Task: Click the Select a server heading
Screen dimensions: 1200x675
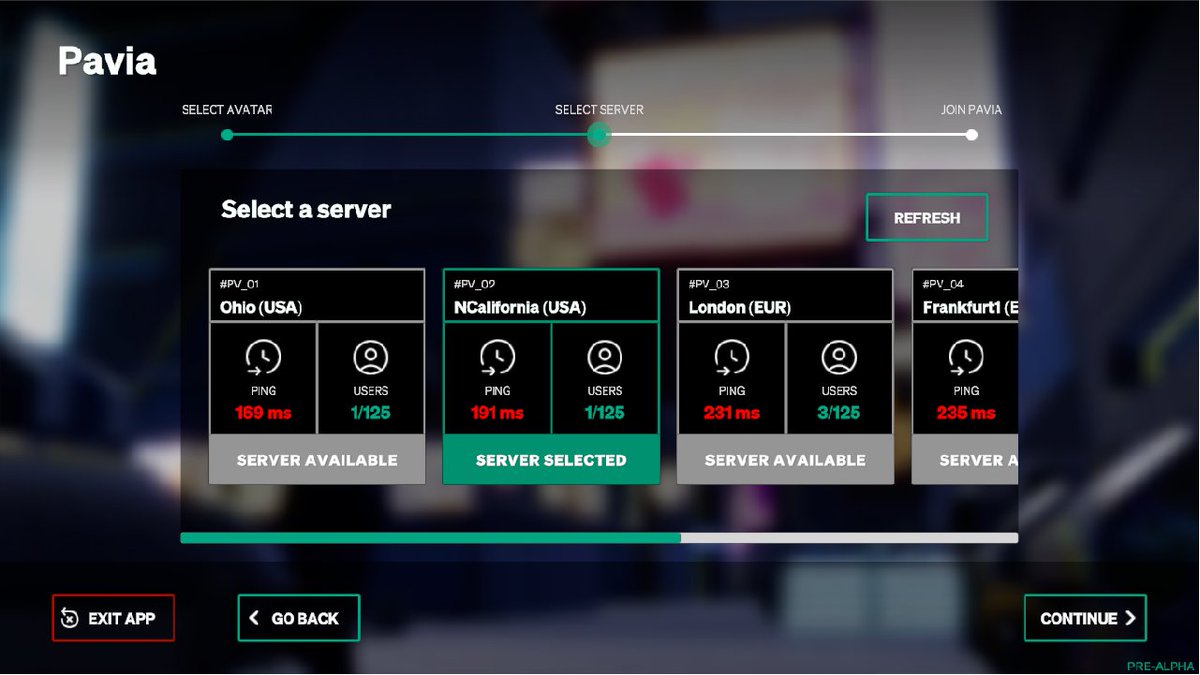Action: [x=306, y=209]
